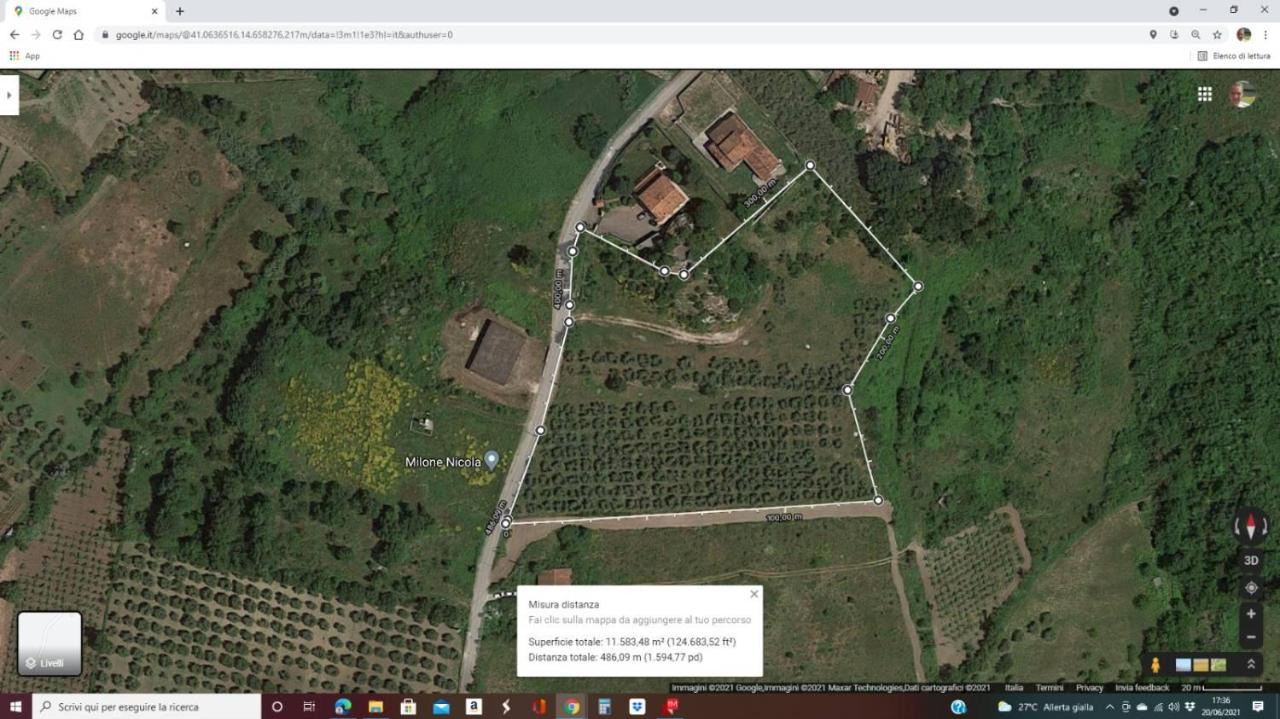Viewport: 1280px width, 719px height.
Task: Zoom in with the plus icon
Action: (x=1251, y=614)
